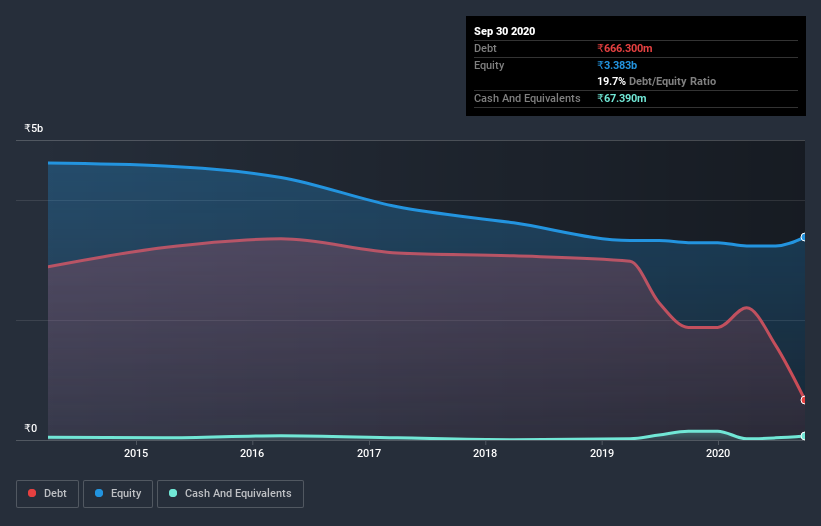Image resolution: width=821 pixels, height=526 pixels.
Task: Click the Sep 30 2020 tooltip date
Action: pos(504,31)
